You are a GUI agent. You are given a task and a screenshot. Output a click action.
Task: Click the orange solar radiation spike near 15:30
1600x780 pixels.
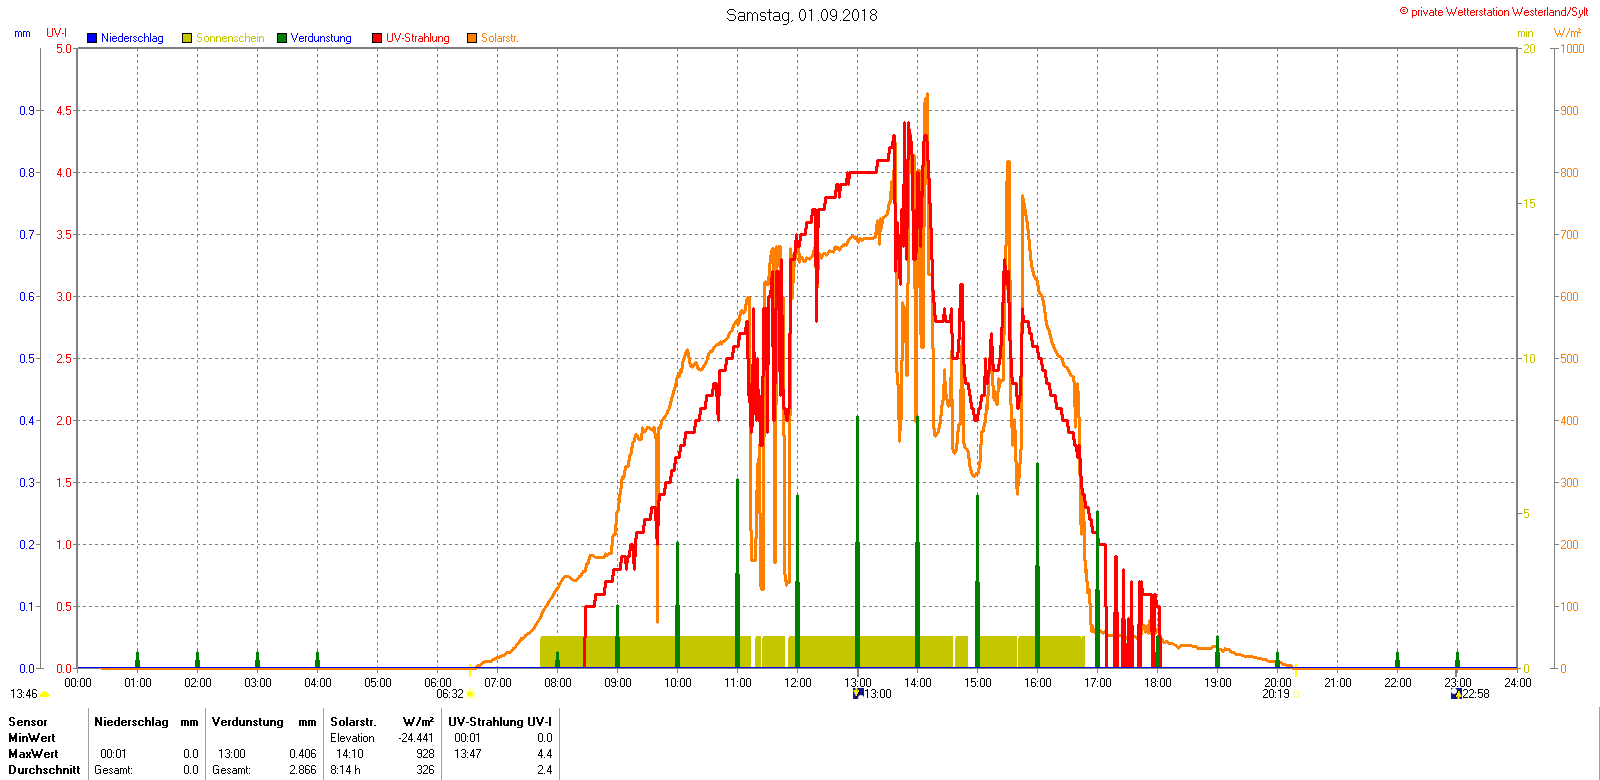pos(1008,163)
